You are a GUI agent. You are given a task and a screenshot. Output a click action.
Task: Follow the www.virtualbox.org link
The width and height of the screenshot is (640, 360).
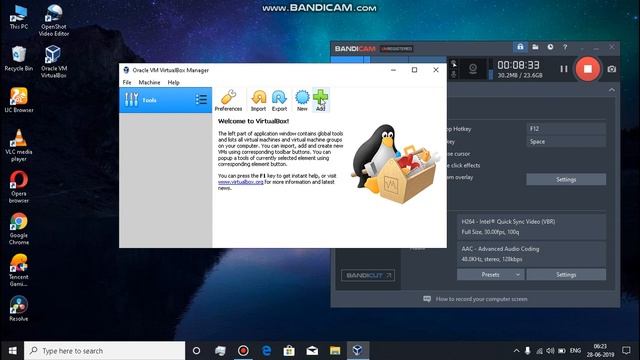pos(240,182)
